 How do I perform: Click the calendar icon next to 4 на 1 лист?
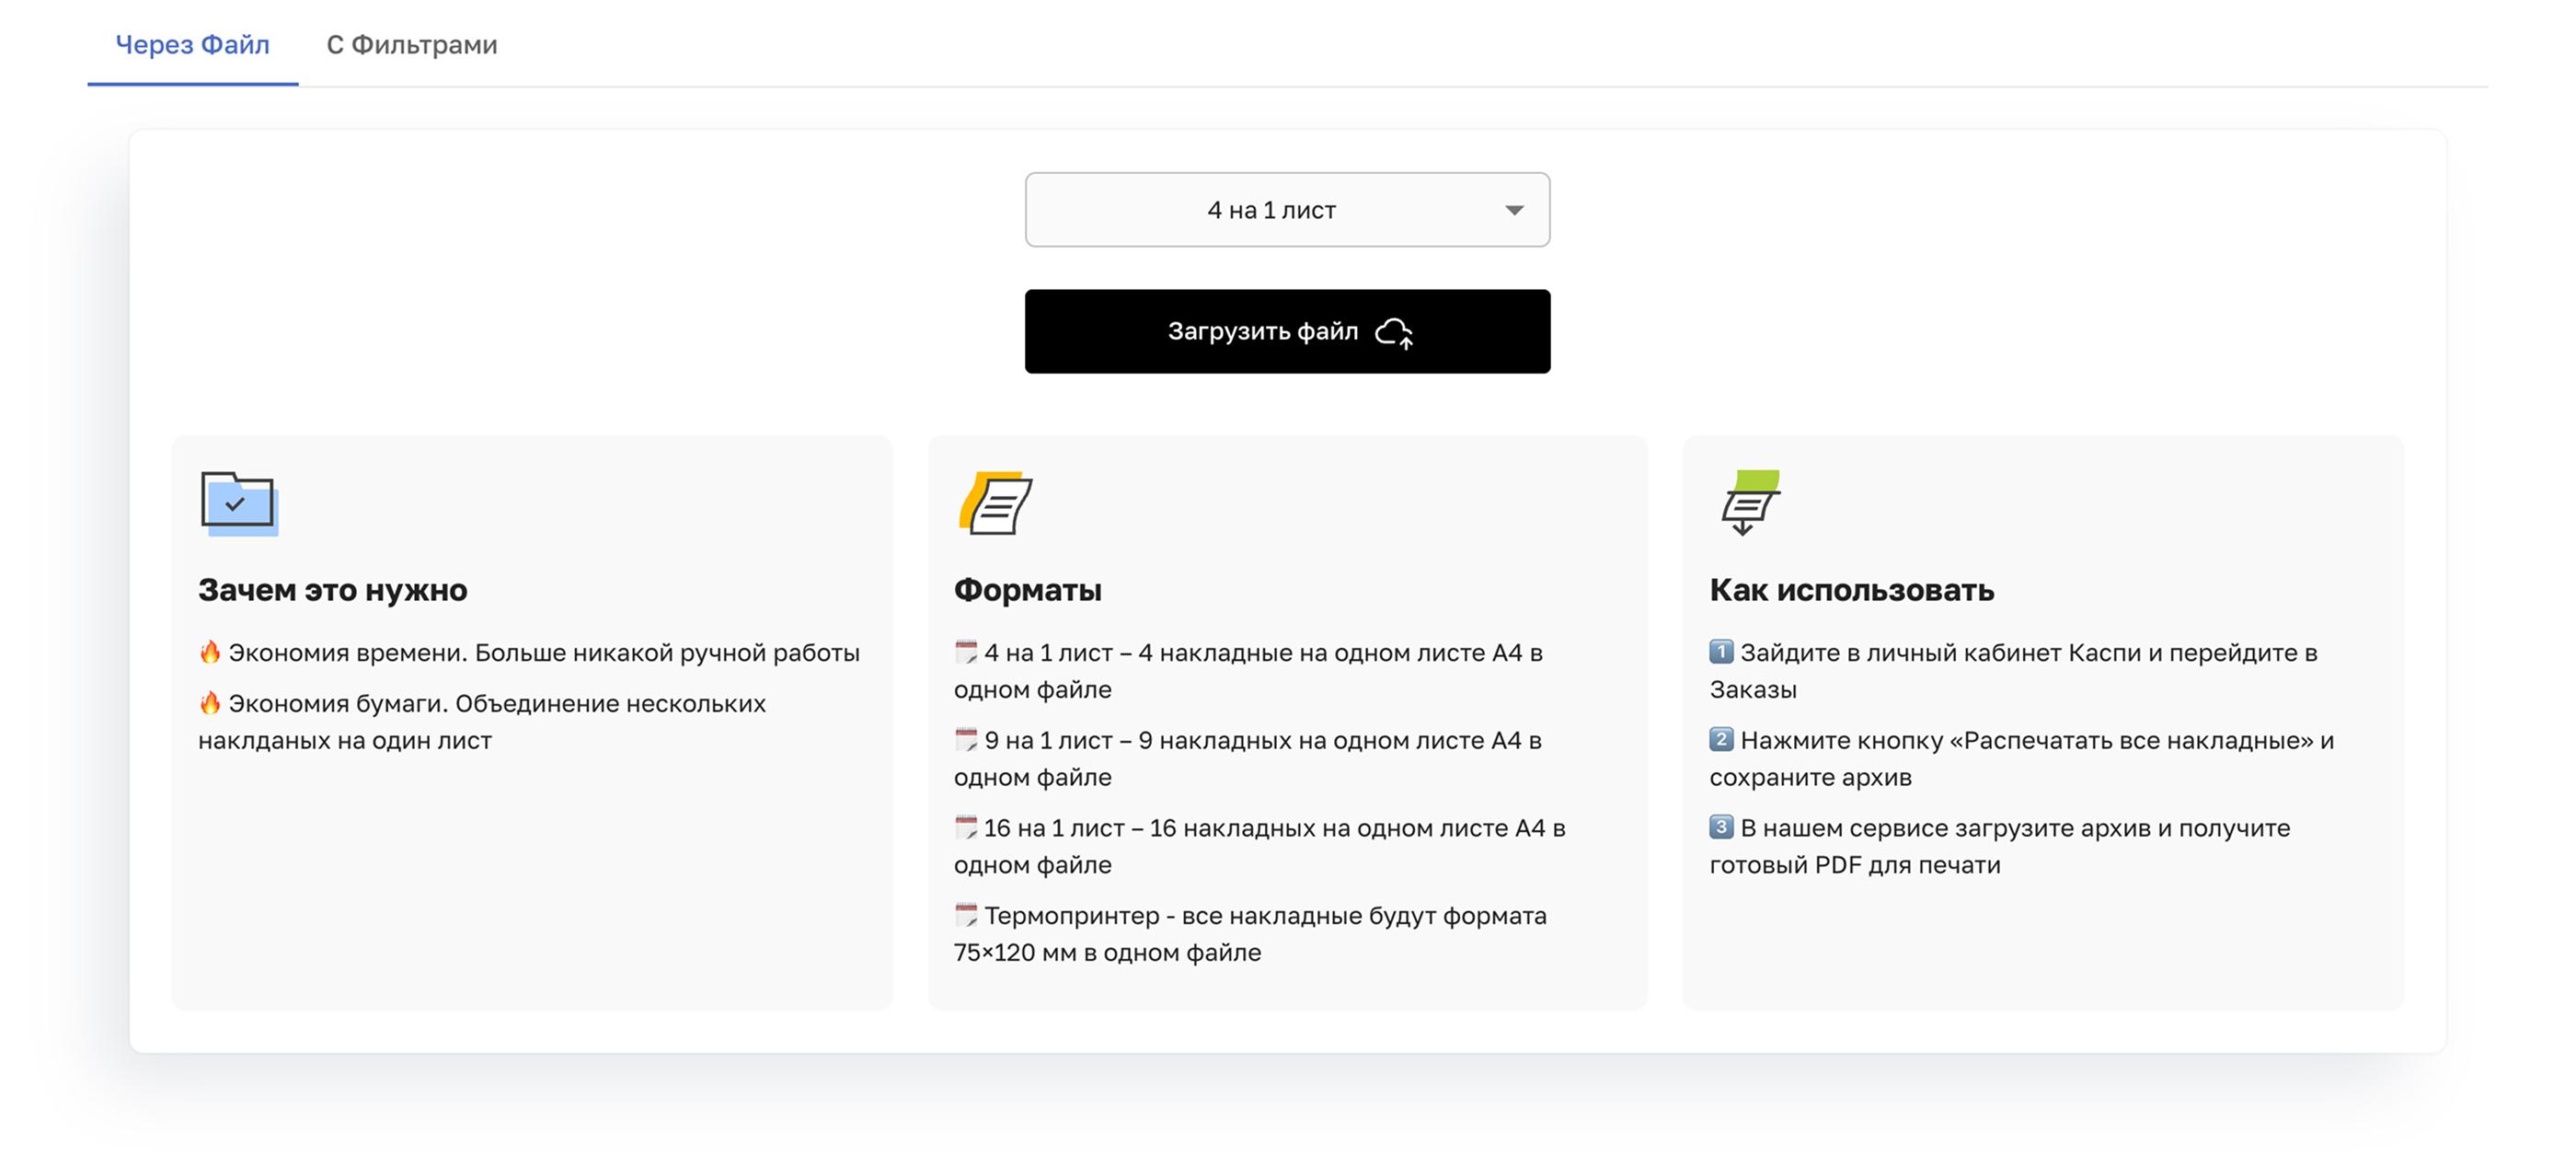pyautogui.click(x=966, y=652)
